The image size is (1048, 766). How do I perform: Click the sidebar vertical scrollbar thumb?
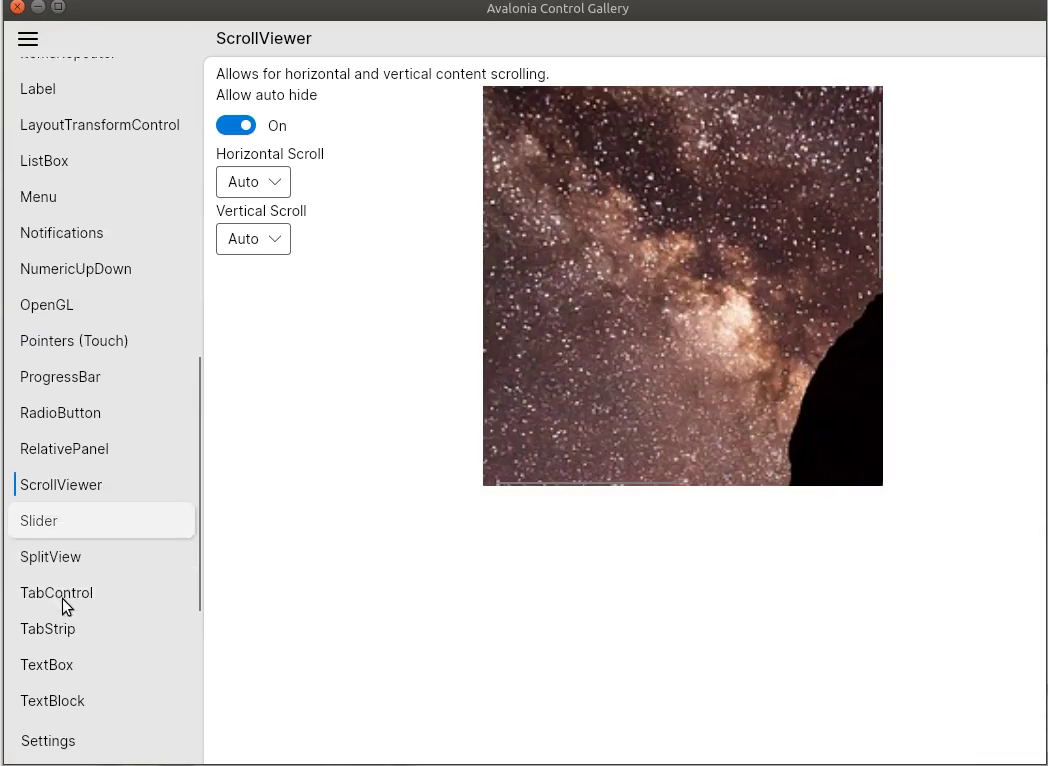tap(200, 484)
